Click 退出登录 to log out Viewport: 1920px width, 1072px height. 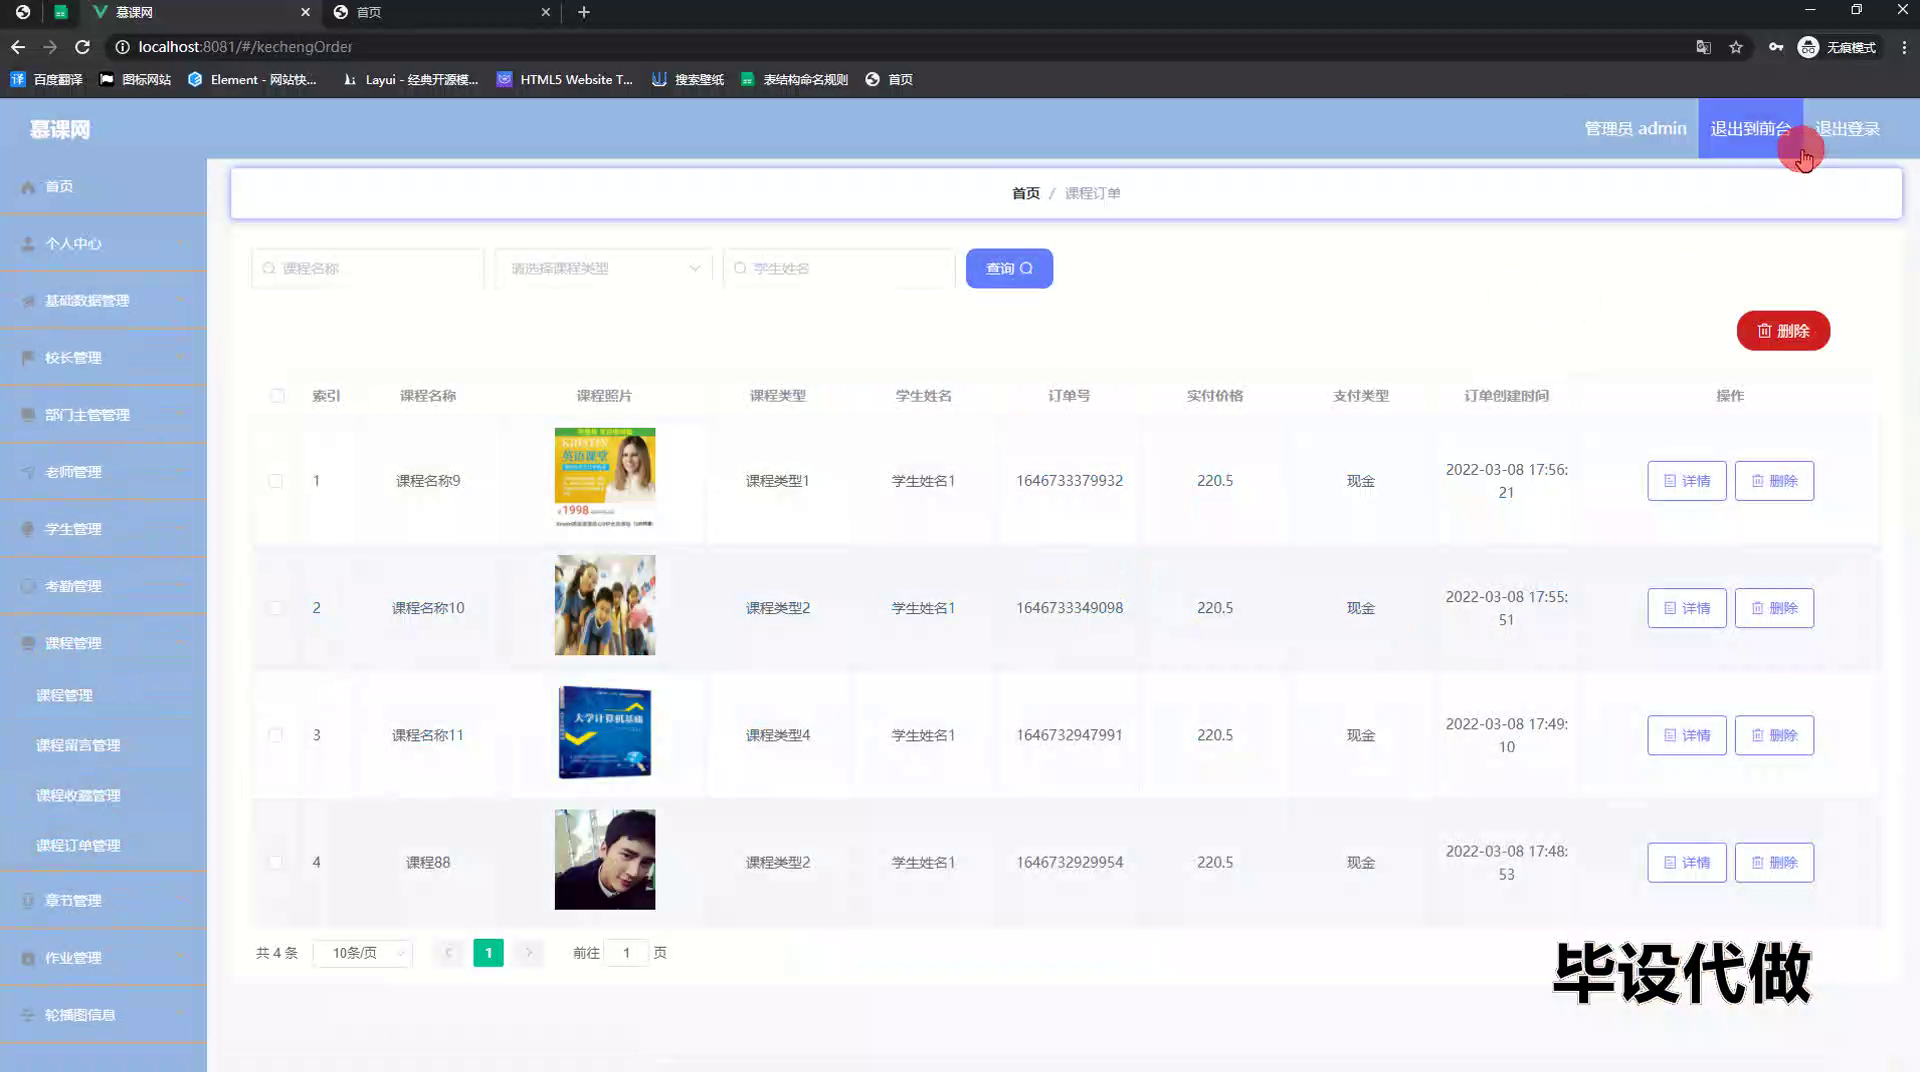coord(1847,128)
